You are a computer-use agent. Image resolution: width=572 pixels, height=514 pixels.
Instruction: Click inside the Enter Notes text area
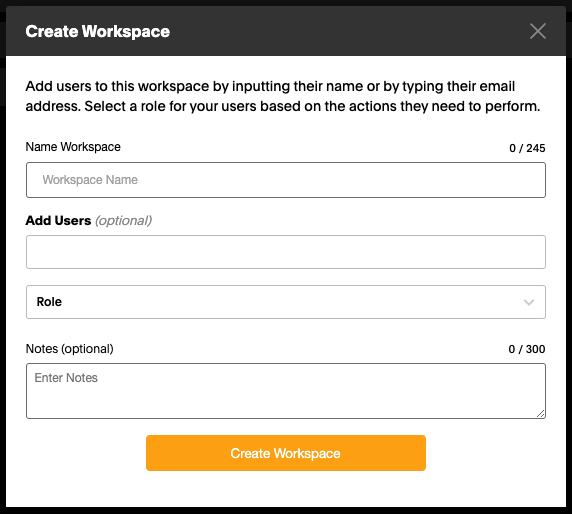tap(286, 391)
